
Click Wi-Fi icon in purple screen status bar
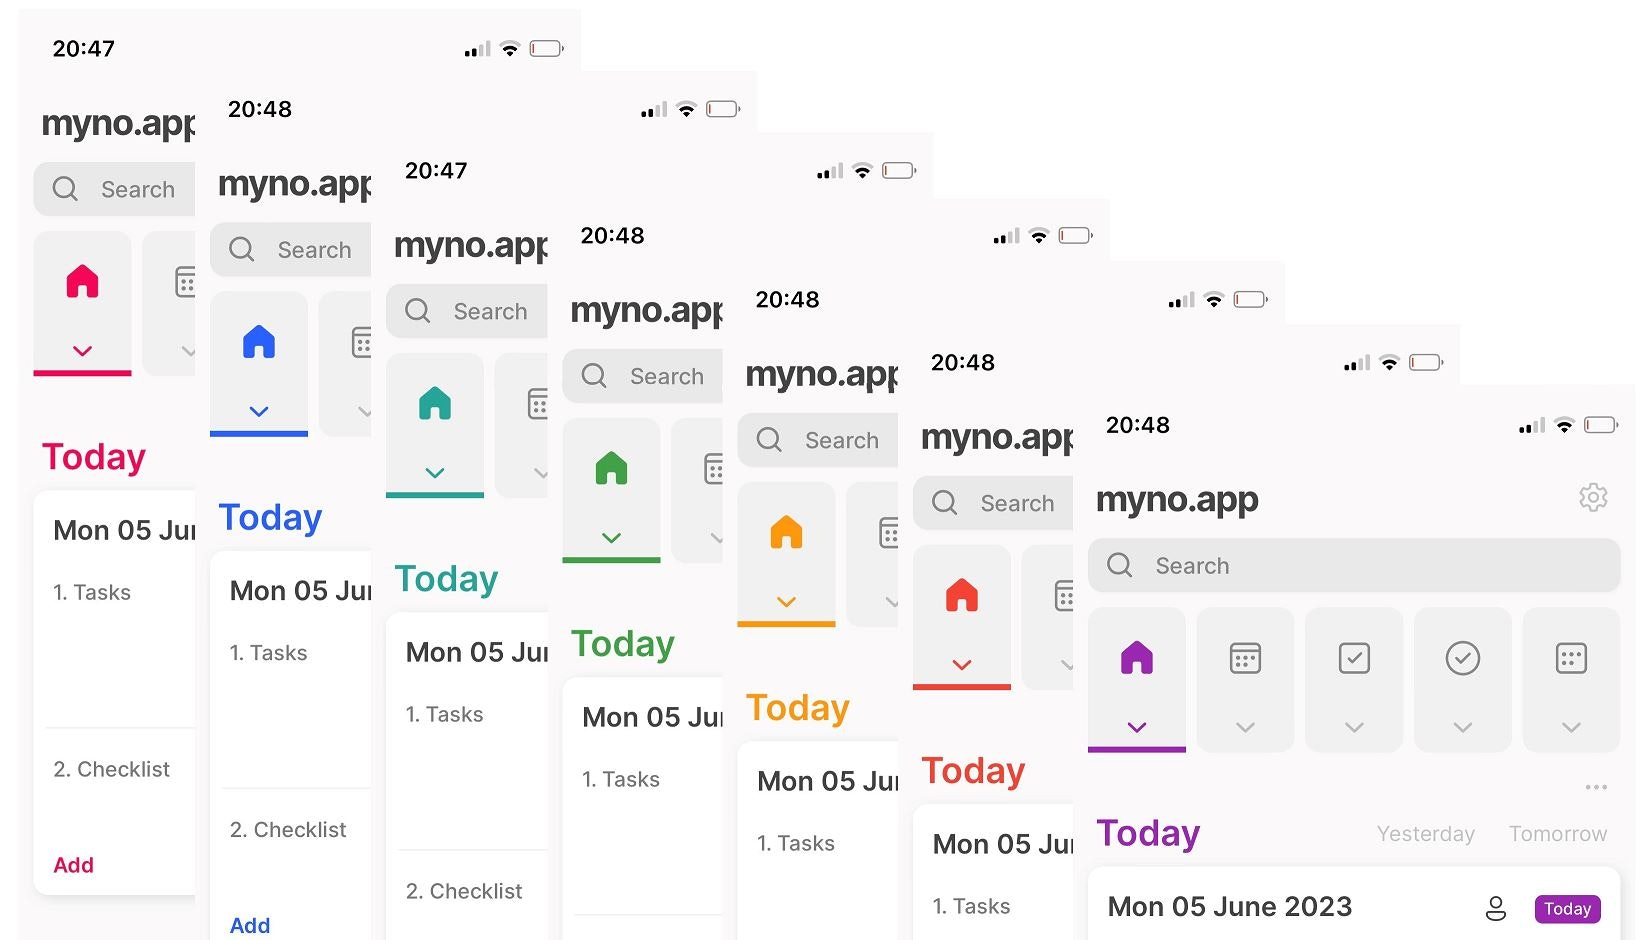(x=1565, y=425)
